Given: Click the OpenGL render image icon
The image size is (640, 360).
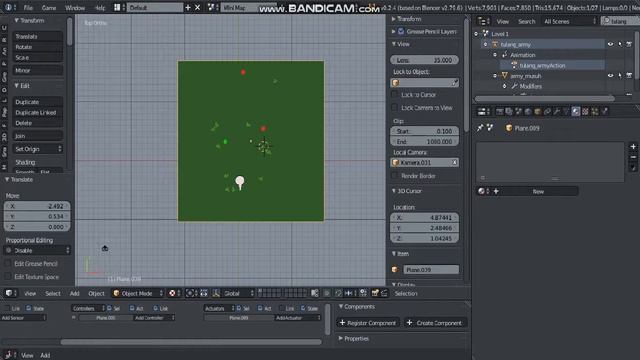Looking at the screenshot, I should coord(375,293).
